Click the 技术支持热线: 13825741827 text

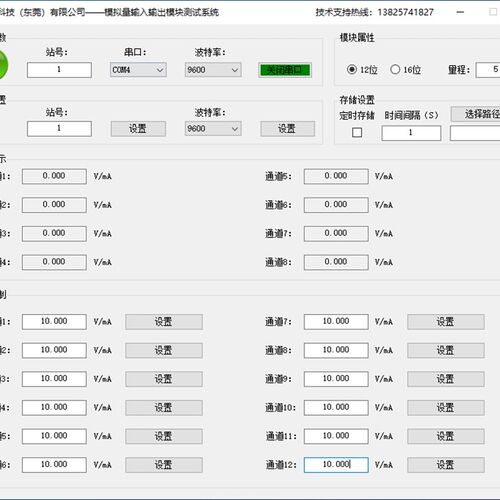(375, 12)
